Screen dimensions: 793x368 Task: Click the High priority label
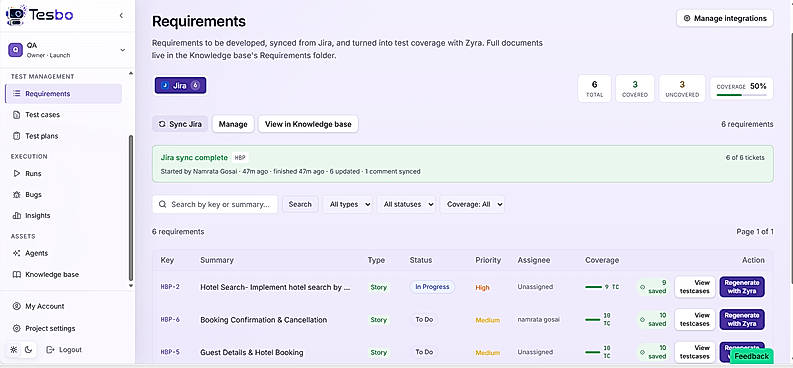tap(482, 288)
